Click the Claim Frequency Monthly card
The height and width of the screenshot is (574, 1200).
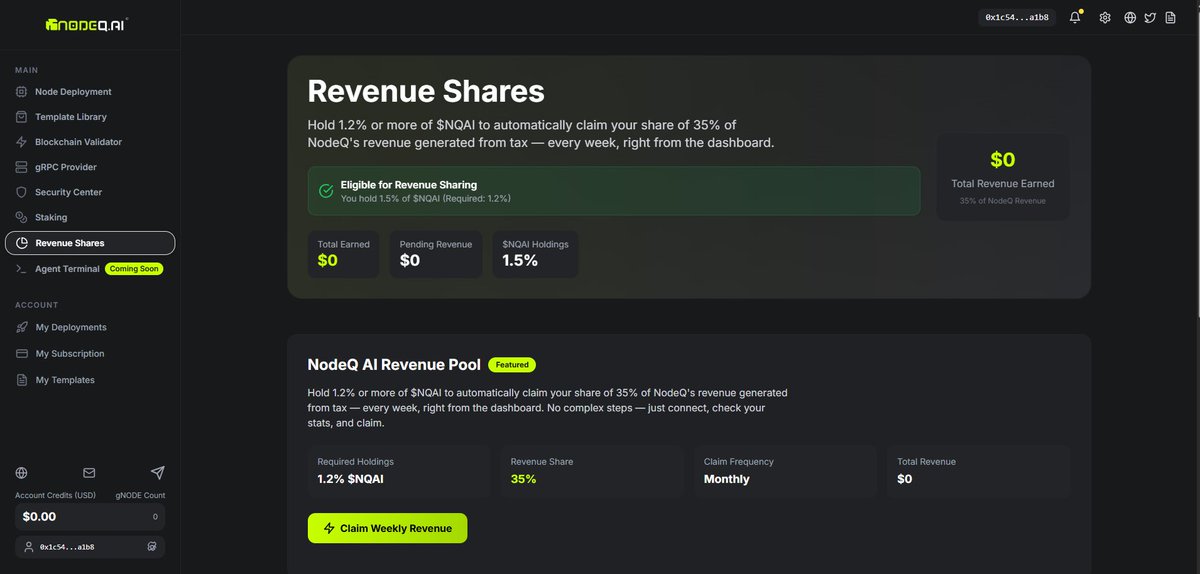(787, 472)
